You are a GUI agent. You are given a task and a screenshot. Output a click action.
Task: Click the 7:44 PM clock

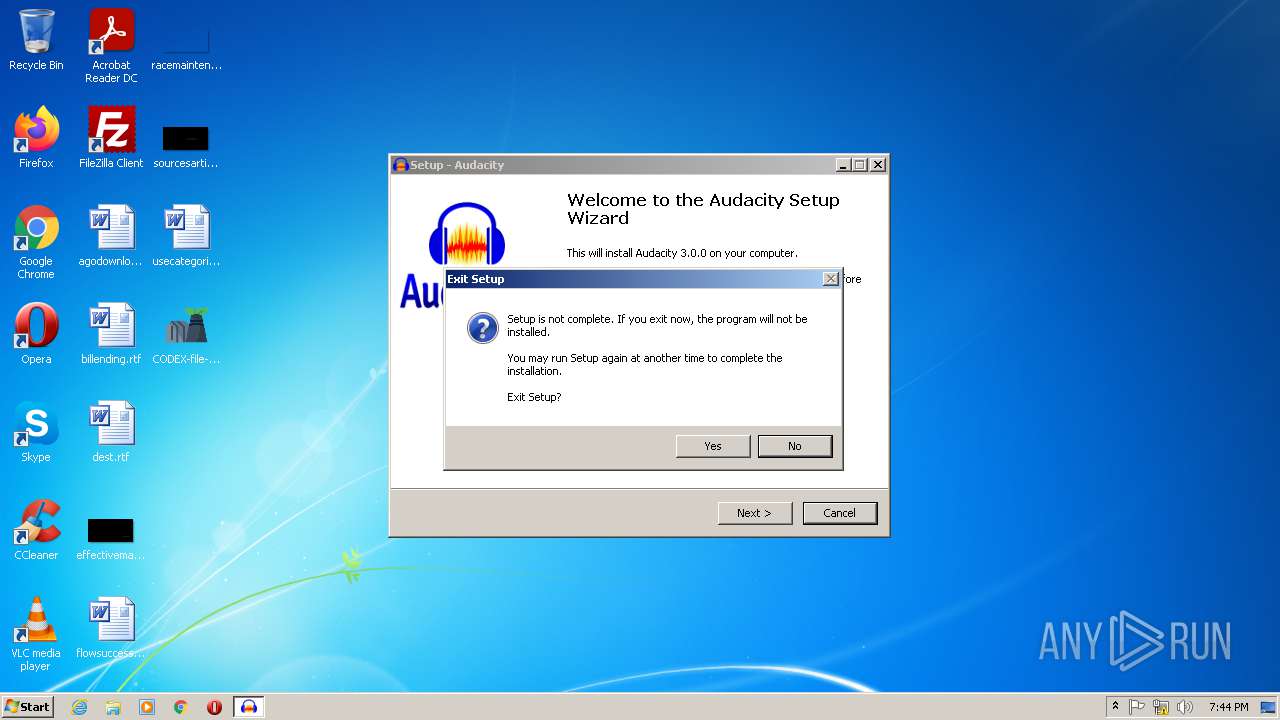(1228, 707)
